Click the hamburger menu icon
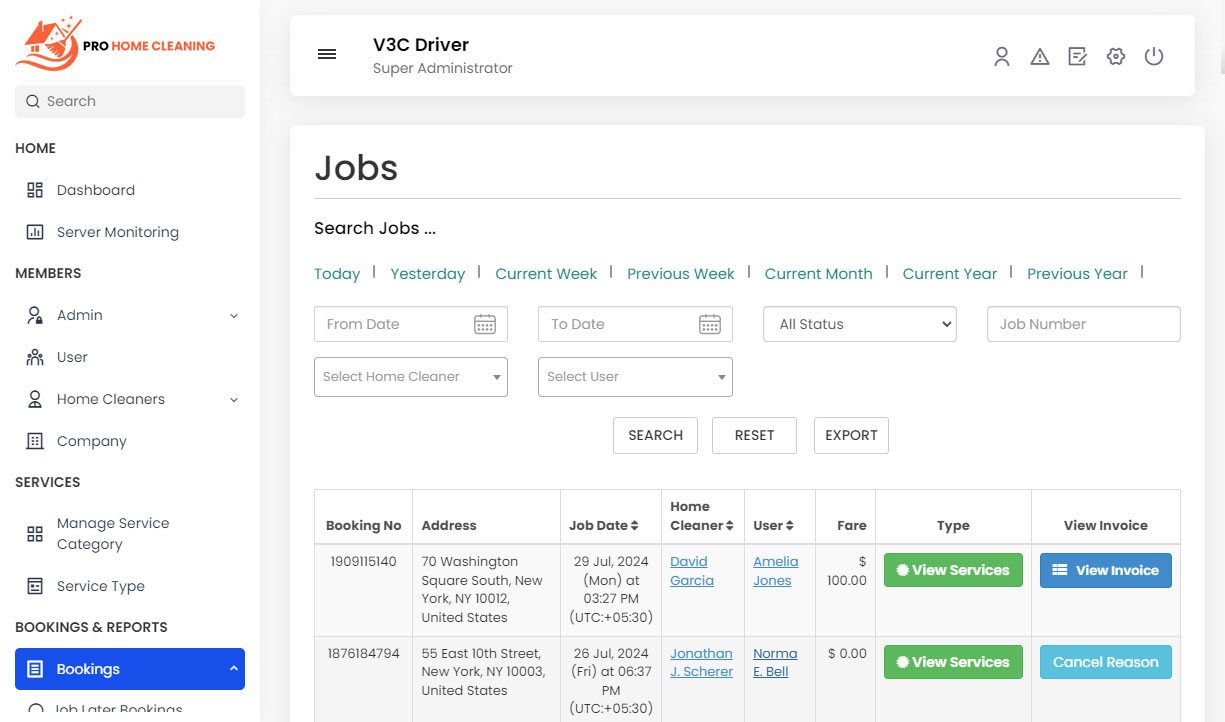The width and height of the screenshot is (1225, 722). (327, 55)
